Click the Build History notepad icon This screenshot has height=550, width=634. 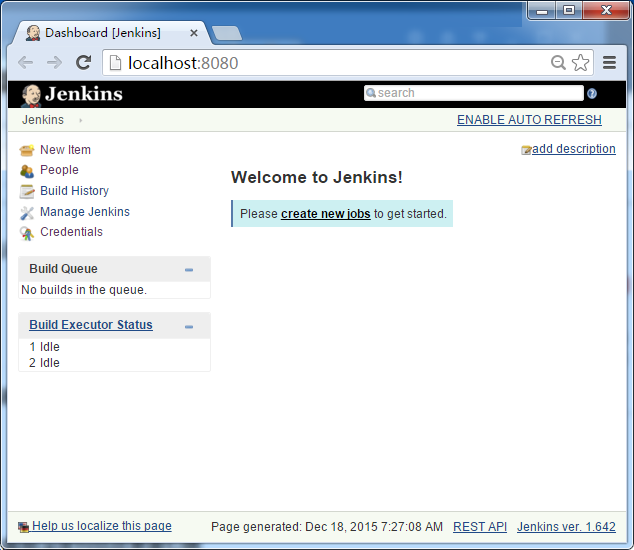(27, 192)
